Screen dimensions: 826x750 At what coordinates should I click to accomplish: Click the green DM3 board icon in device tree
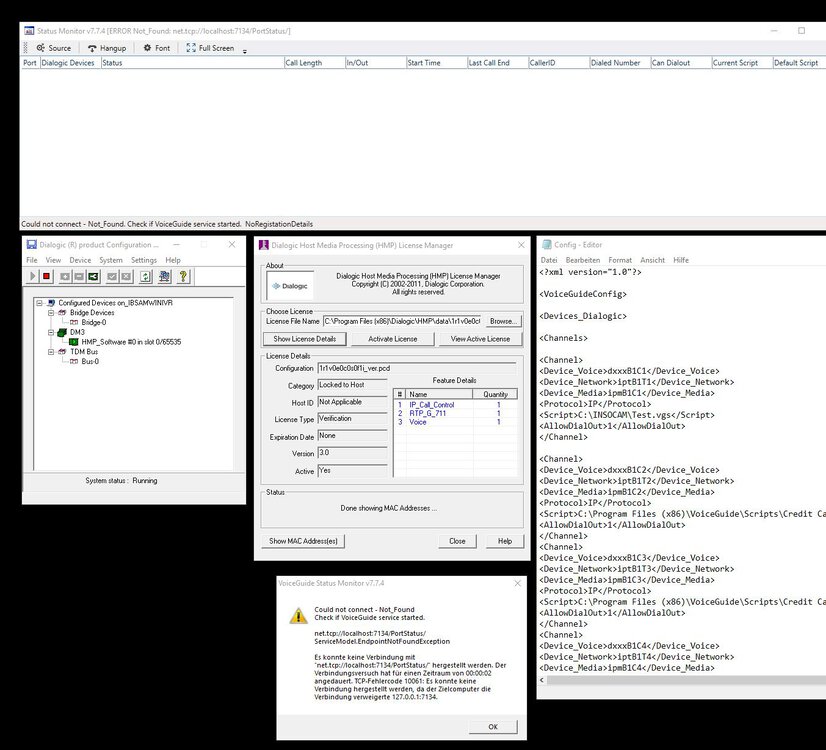click(x=62, y=332)
